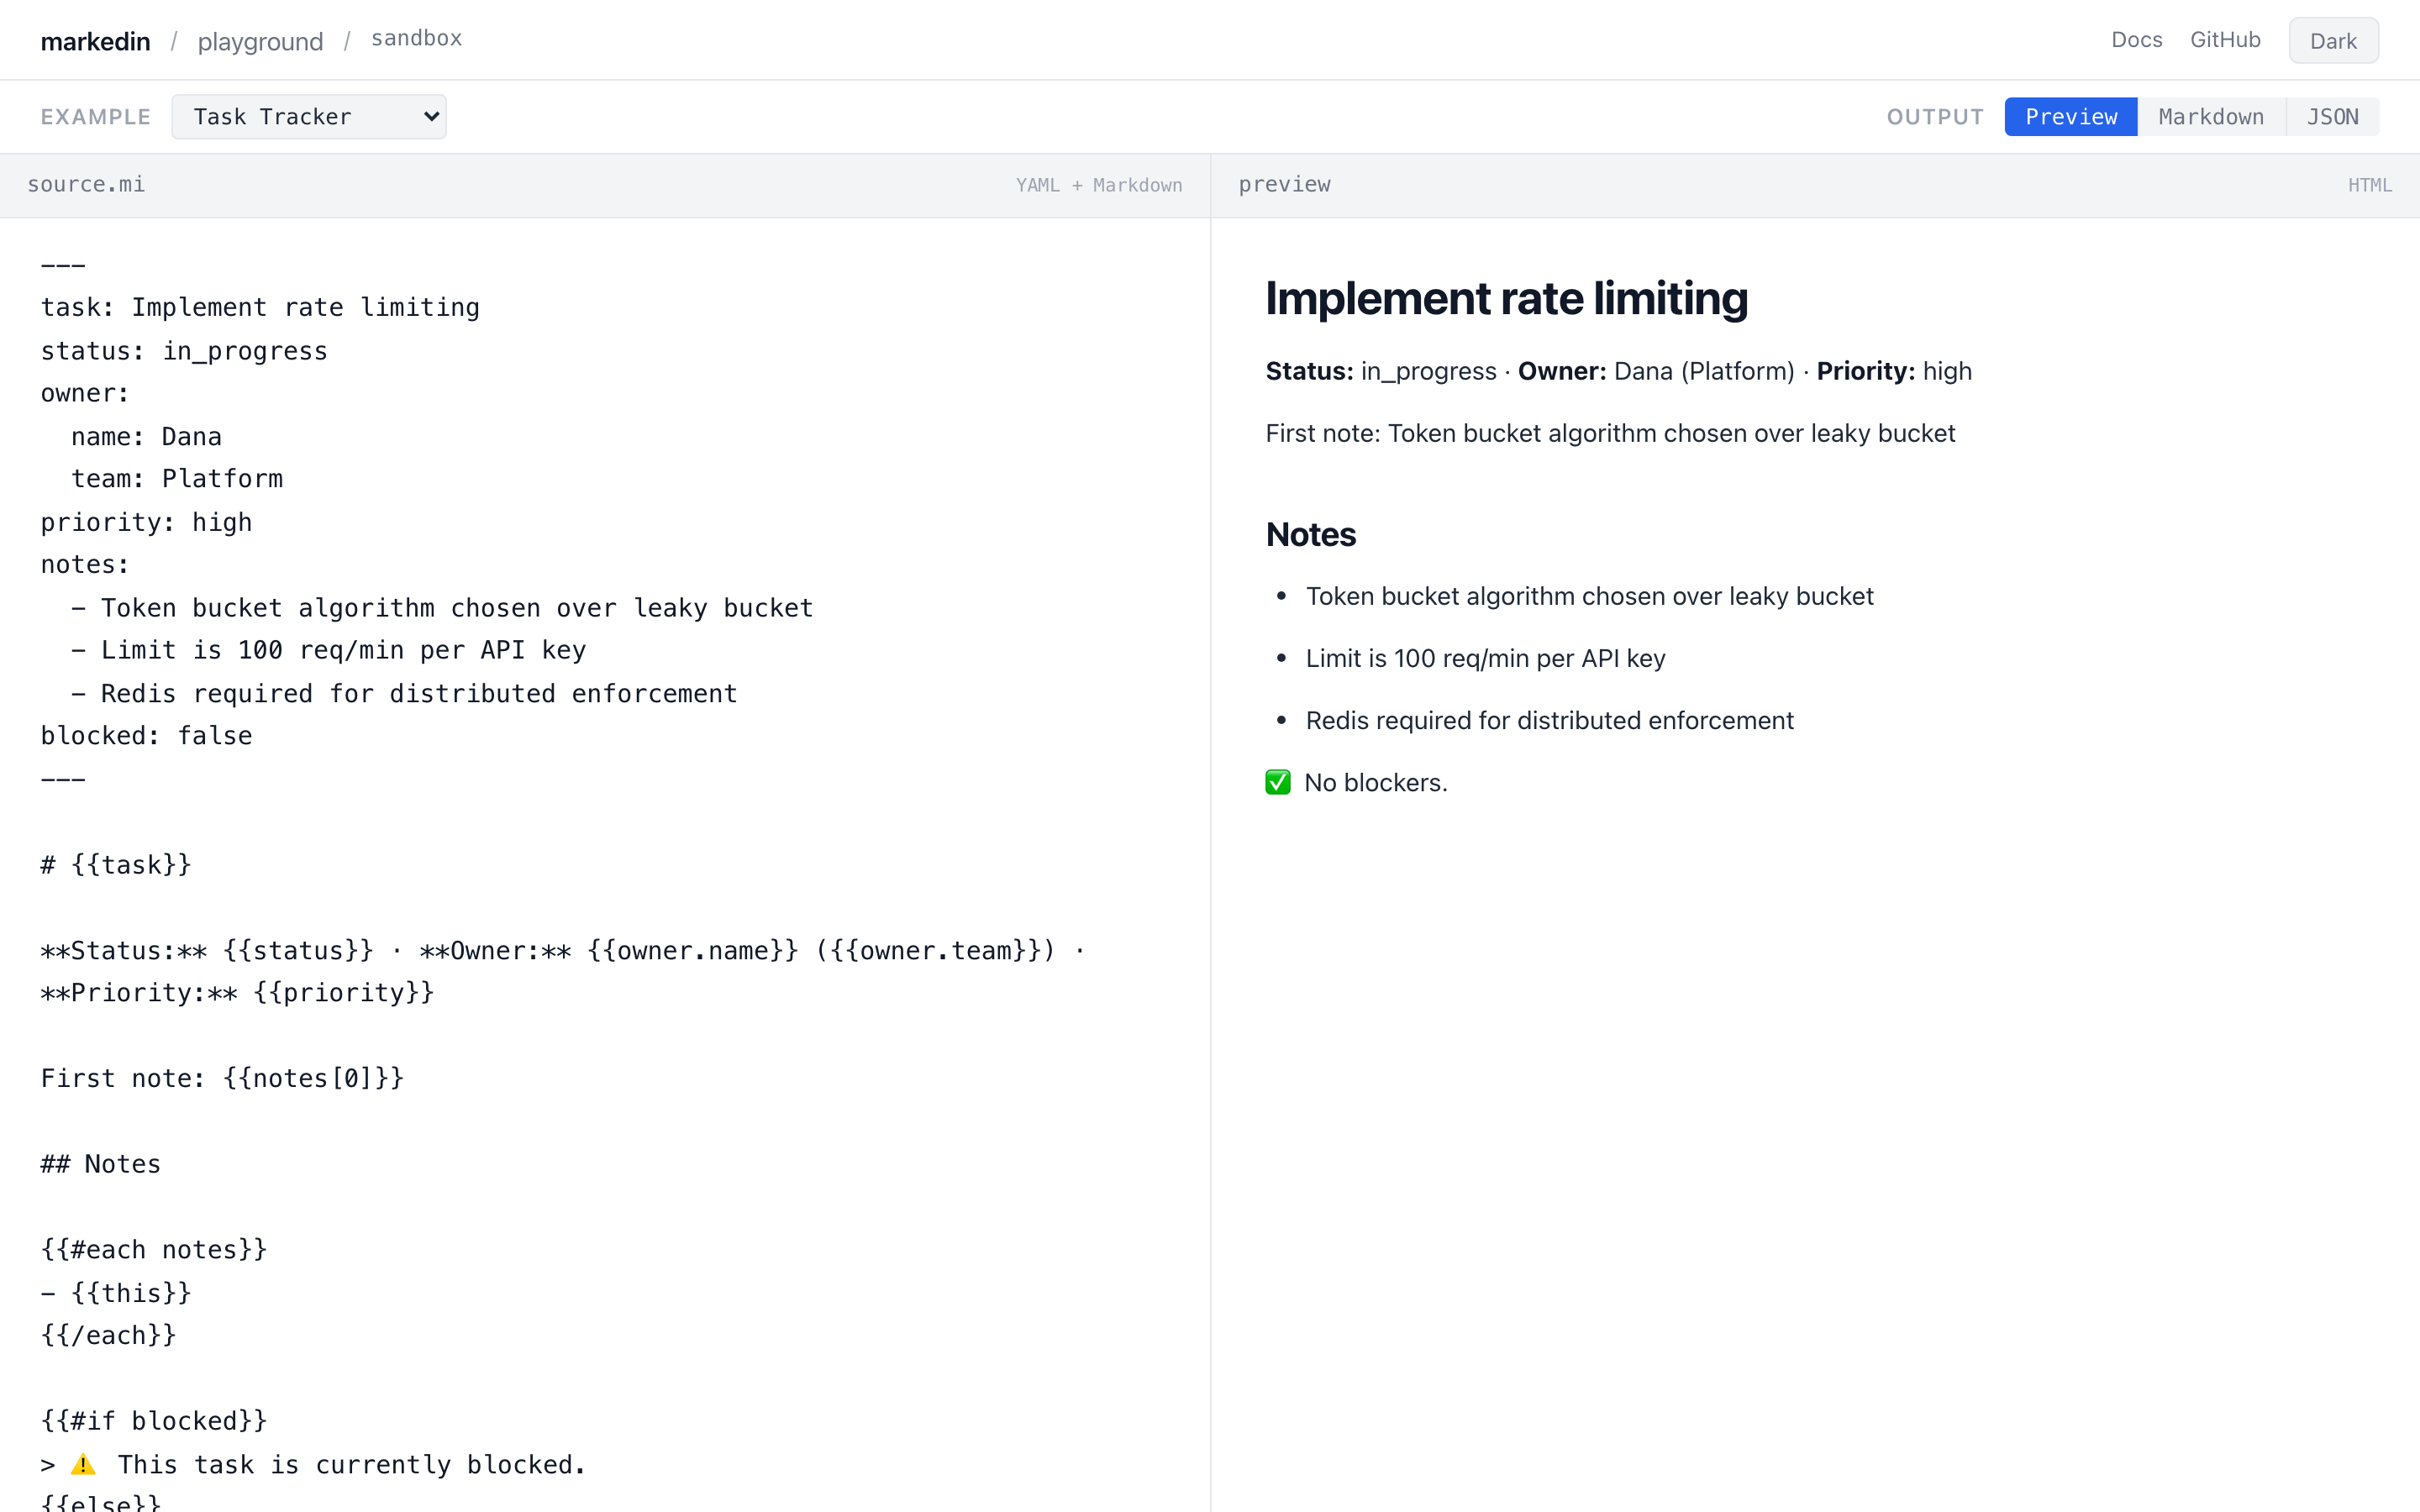Click the 'name: Dana' source line
The image size is (2420, 1512).
146,437
